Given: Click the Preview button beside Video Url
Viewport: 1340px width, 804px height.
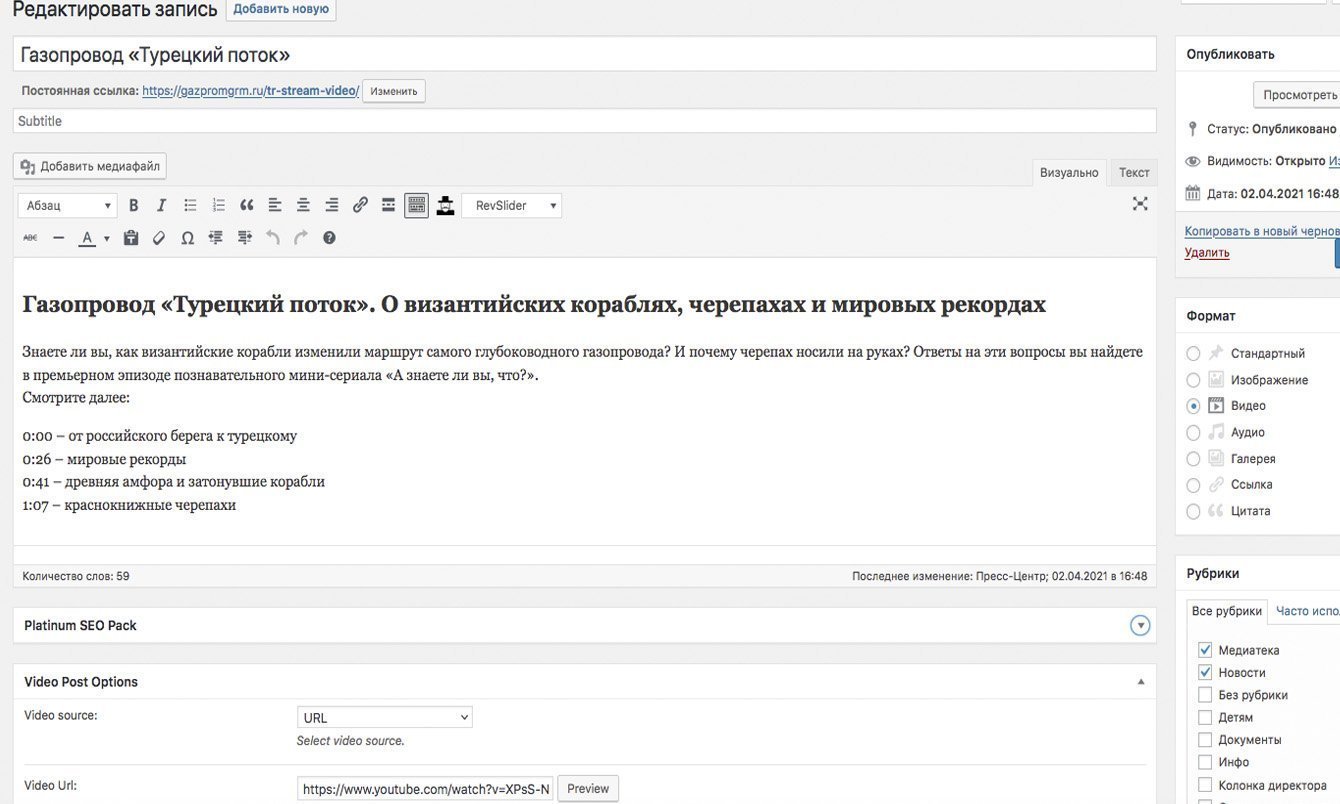Looking at the screenshot, I should click(x=588, y=789).
